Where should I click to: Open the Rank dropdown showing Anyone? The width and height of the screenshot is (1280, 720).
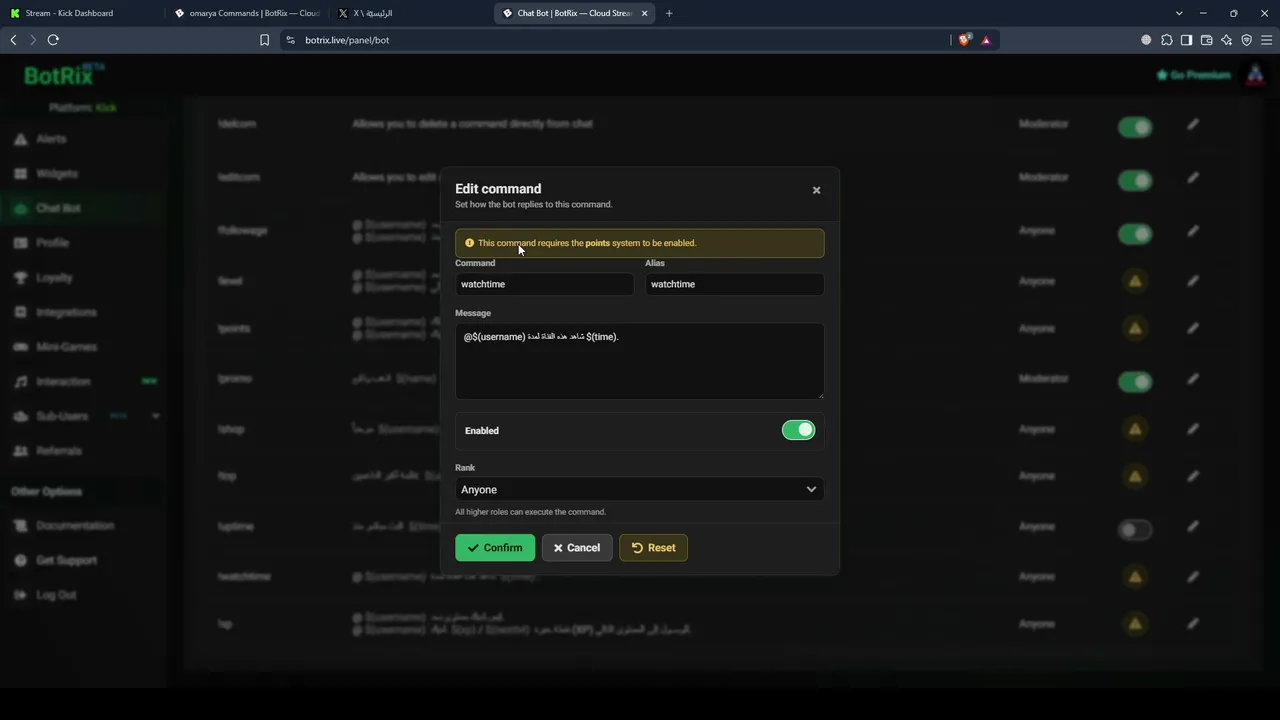click(x=640, y=489)
